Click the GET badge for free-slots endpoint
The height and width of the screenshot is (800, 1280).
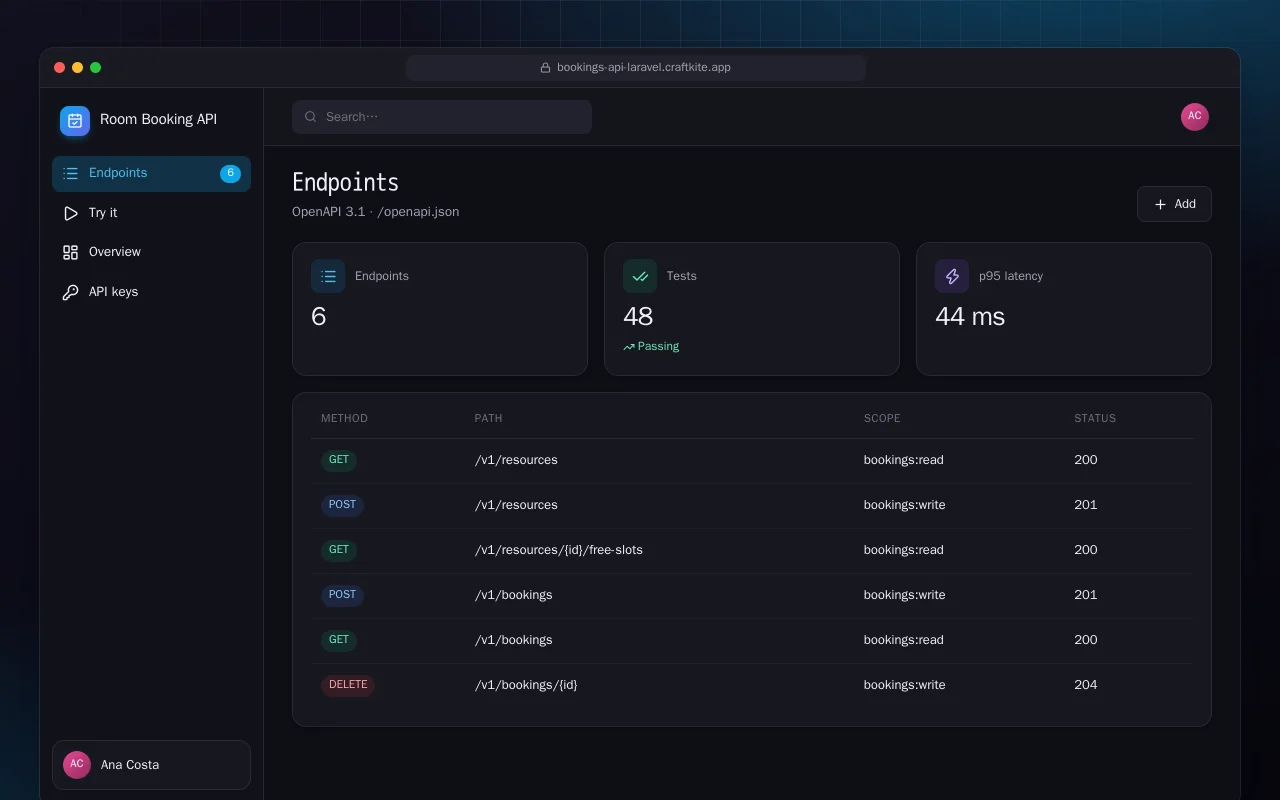[x=339, y=550]
